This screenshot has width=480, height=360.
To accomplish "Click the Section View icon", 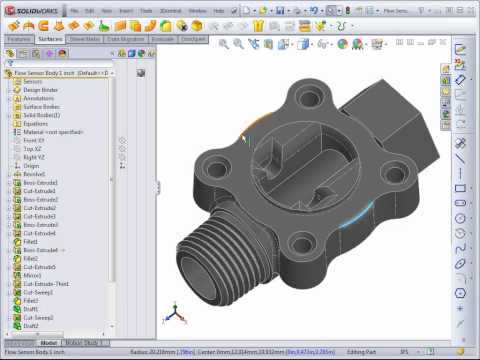I will [x=268, y=44].
